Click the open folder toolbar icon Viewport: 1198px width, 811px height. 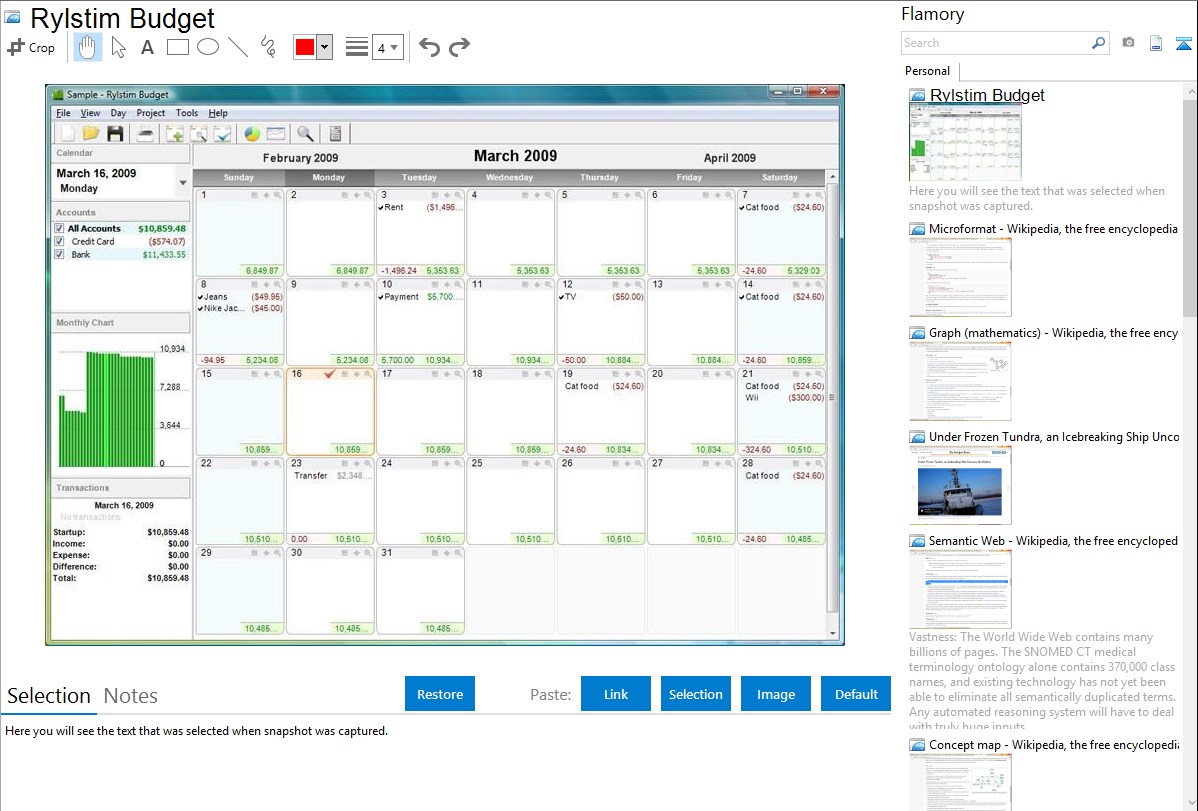91,134
